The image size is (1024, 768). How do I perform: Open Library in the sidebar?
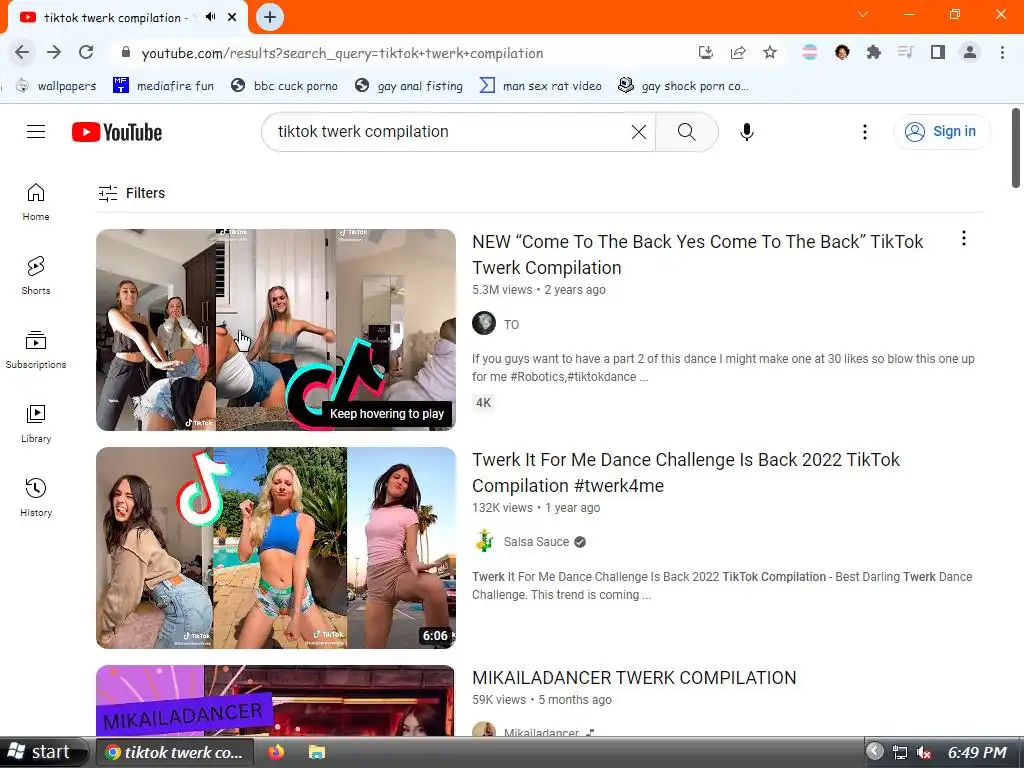36,424
